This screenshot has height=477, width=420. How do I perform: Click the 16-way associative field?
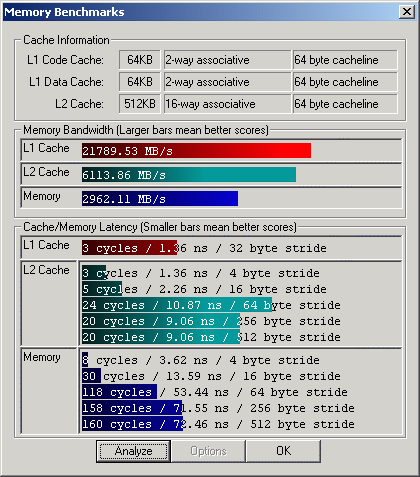227,104
